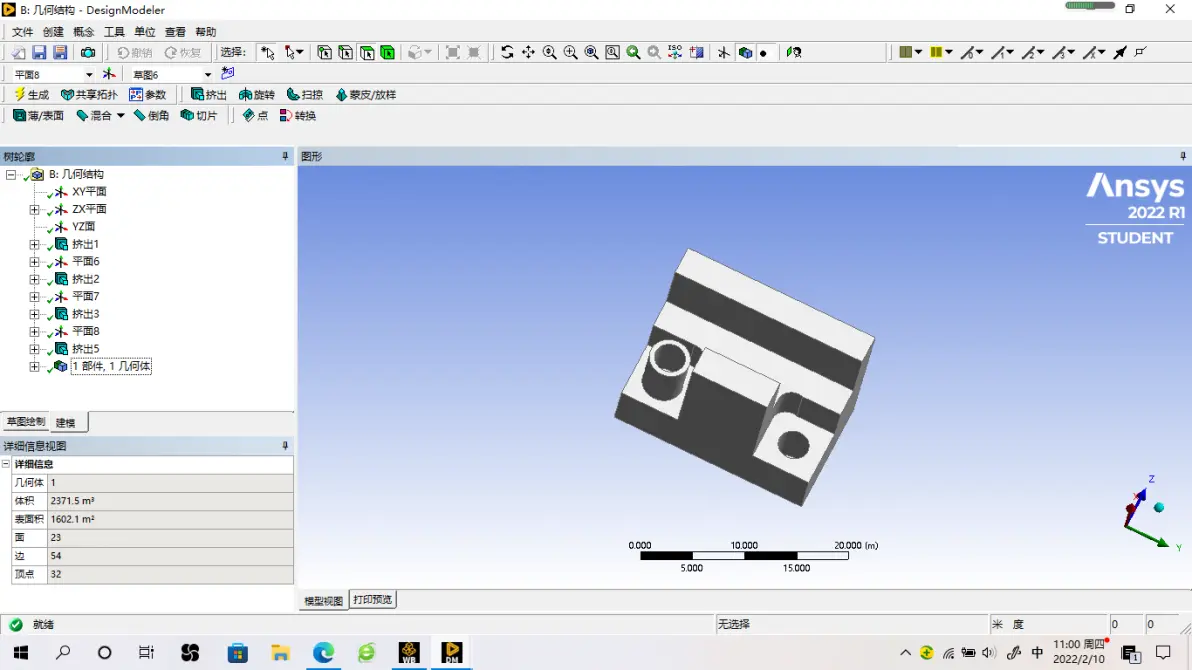The height and width of the screenshot is (670, 1192).
Task: Open the 草图6 sketch dropdown
Action: [x=208, y=75]
